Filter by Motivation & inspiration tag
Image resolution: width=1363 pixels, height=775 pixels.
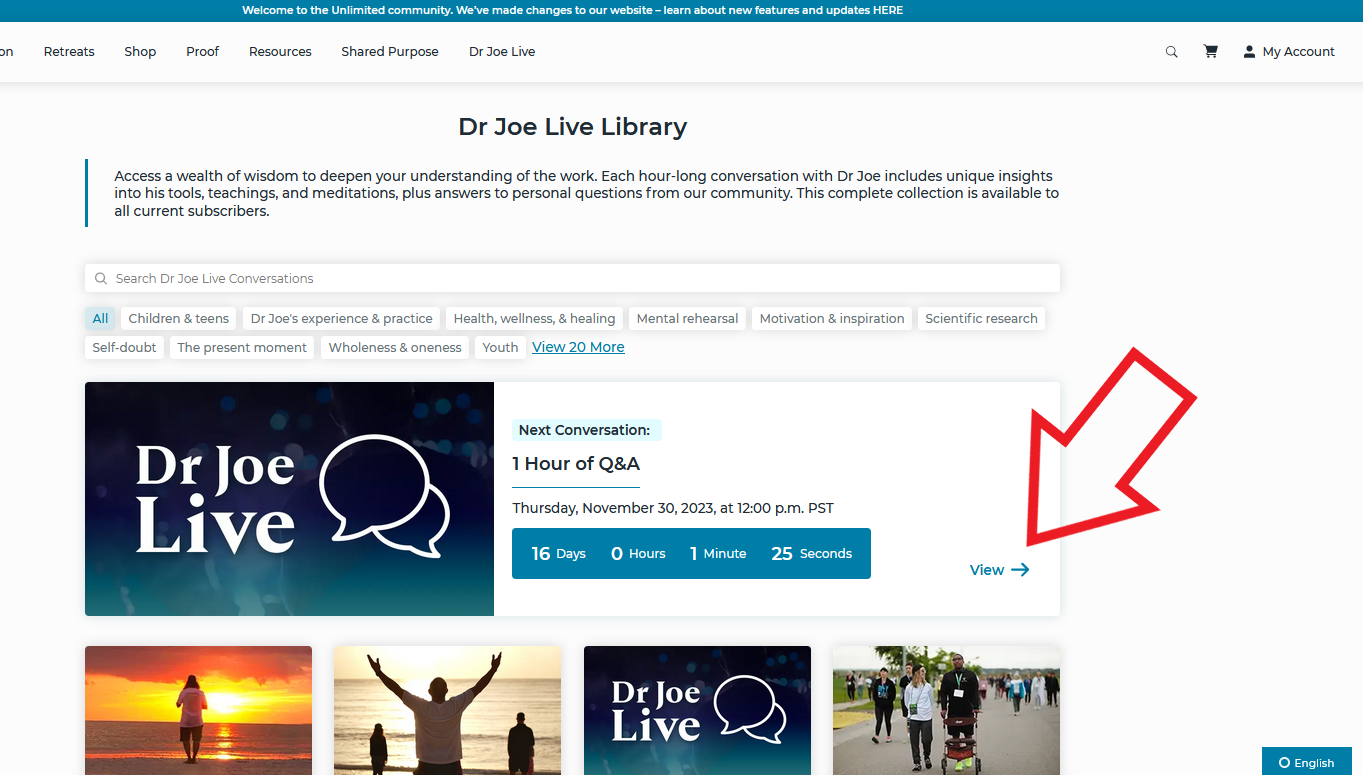pyautogui.click(x=832, y=319)
